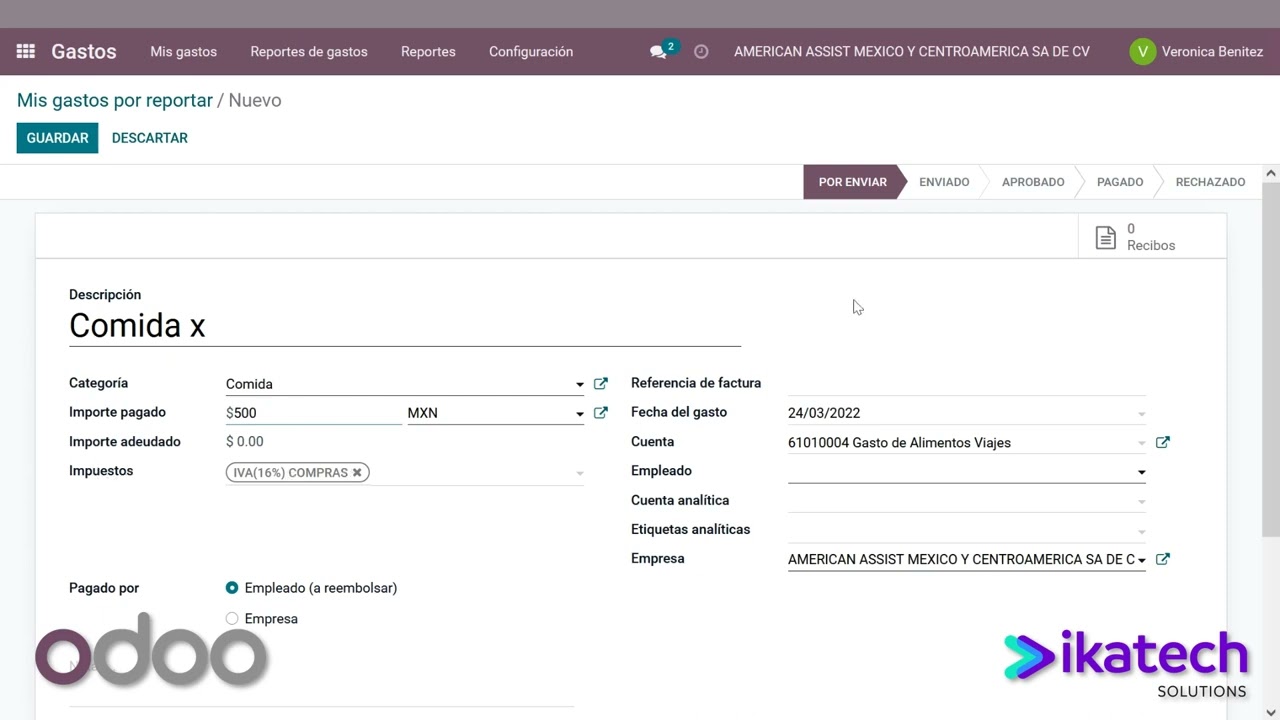Image resolution: width=1280 pixels, height=720 pixels.
Task: Expand the Empresa company dropdown
Action: 1141,560
